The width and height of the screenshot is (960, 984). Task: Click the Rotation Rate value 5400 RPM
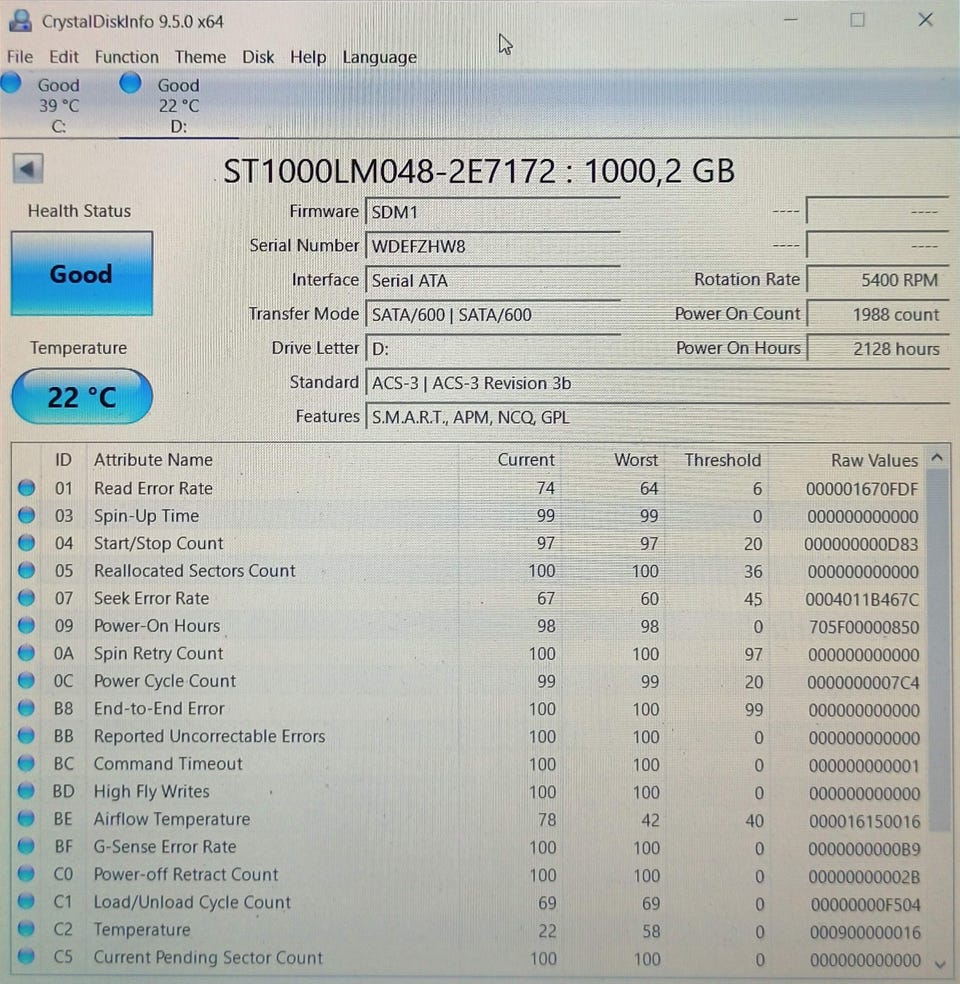[x=877, y=280]
